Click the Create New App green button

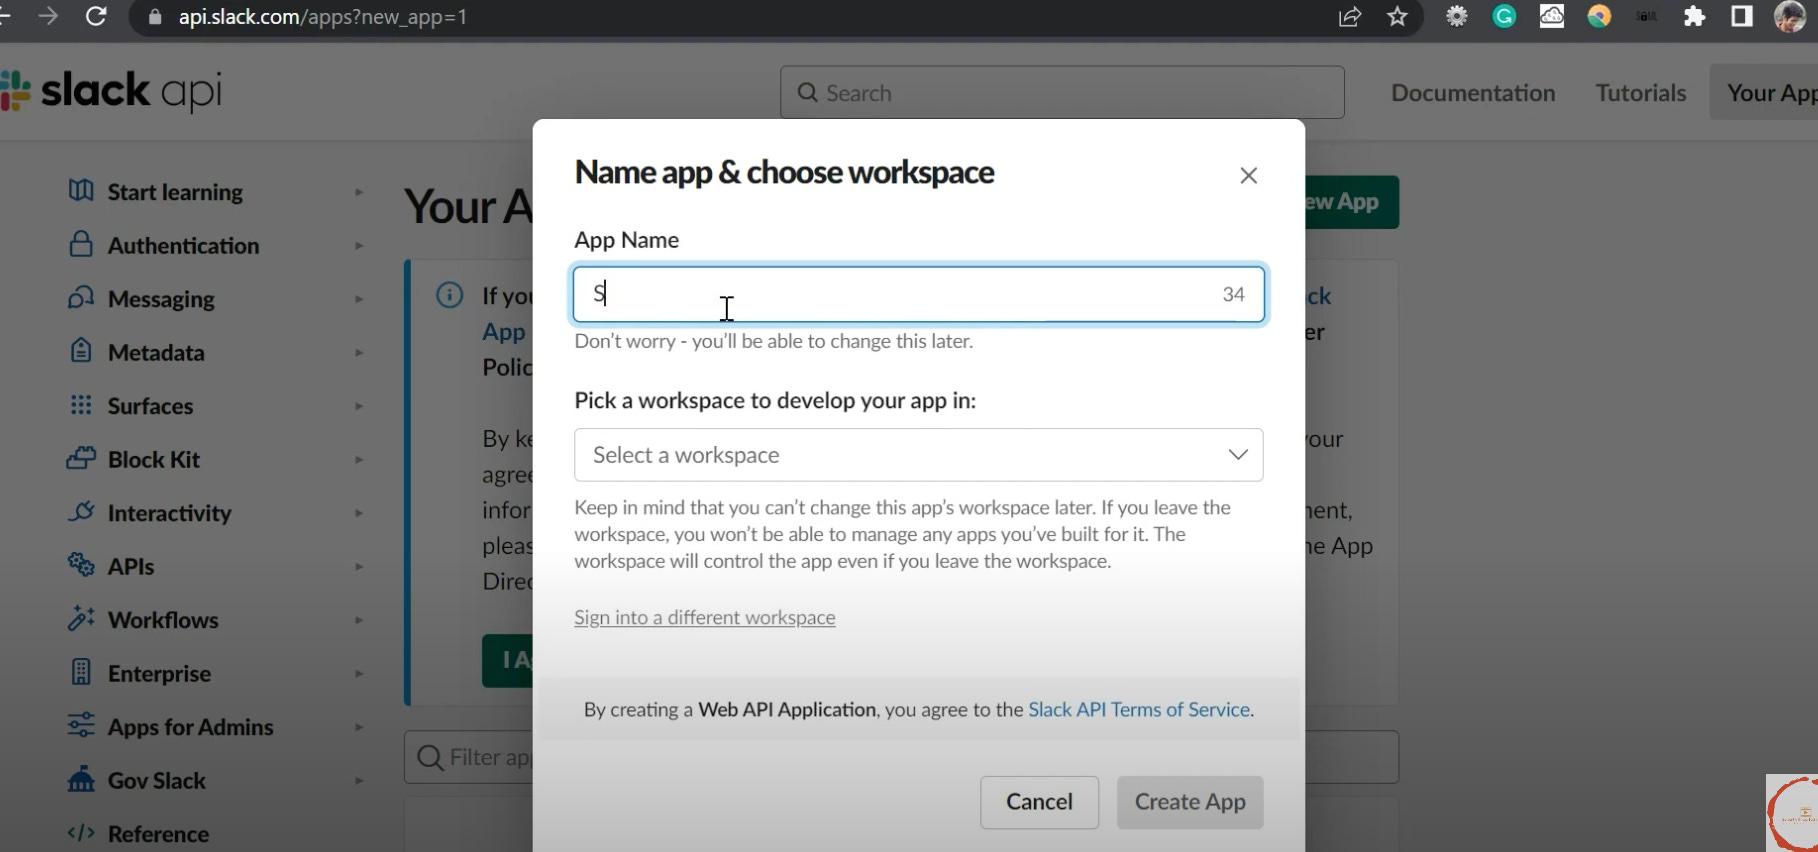click(1351, 202)
